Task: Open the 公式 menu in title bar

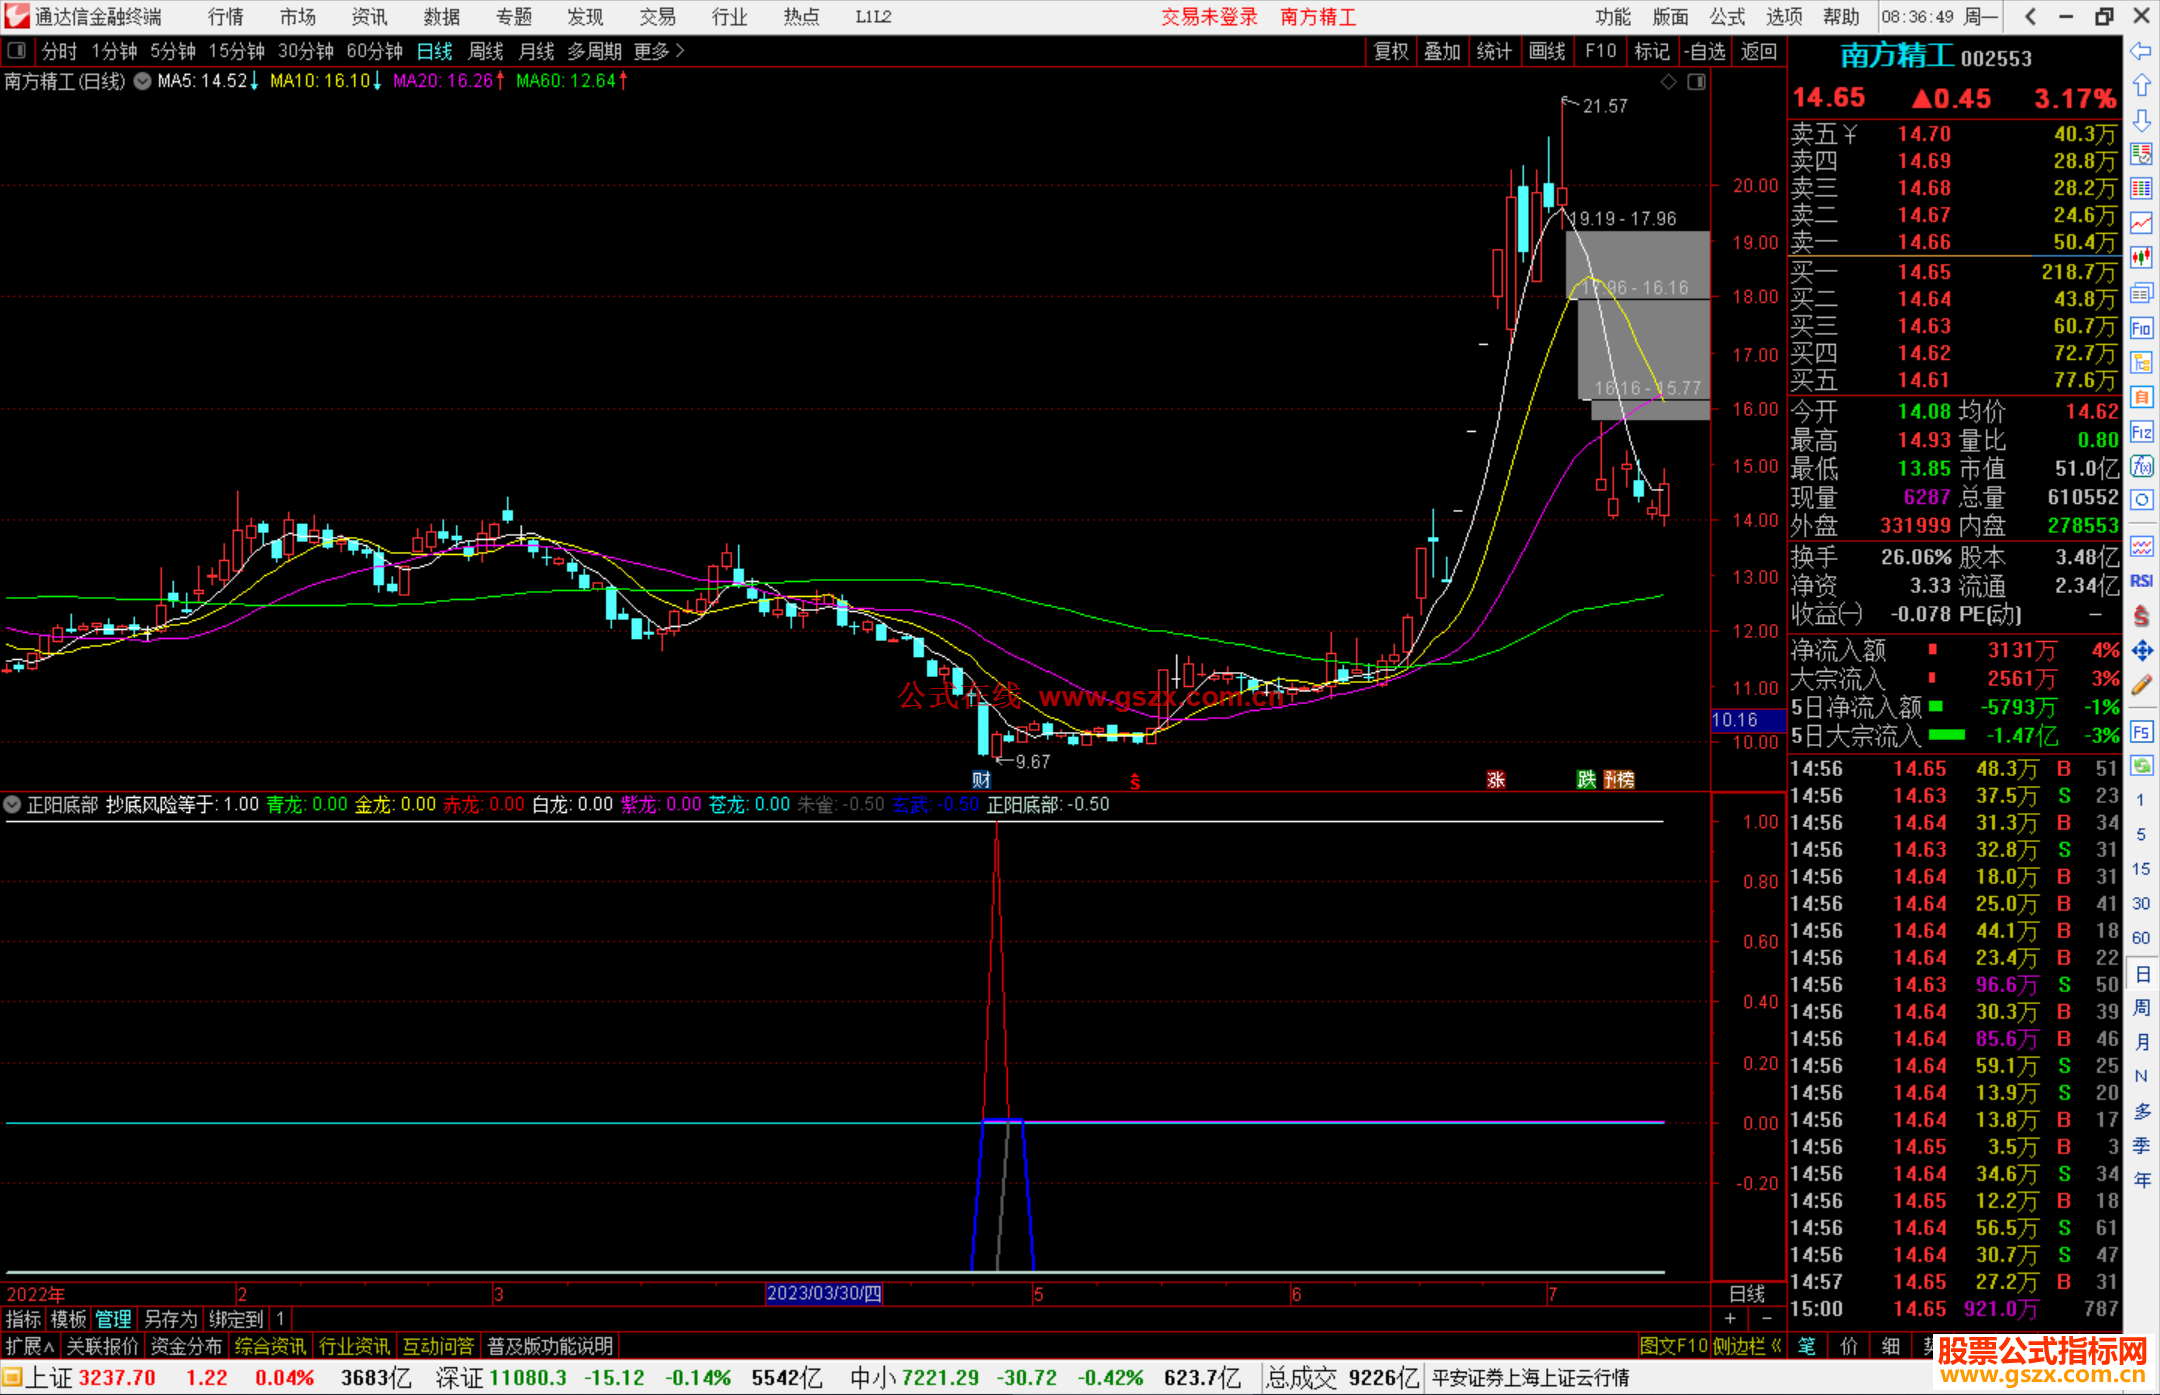Action: [x=1727, y=17]
